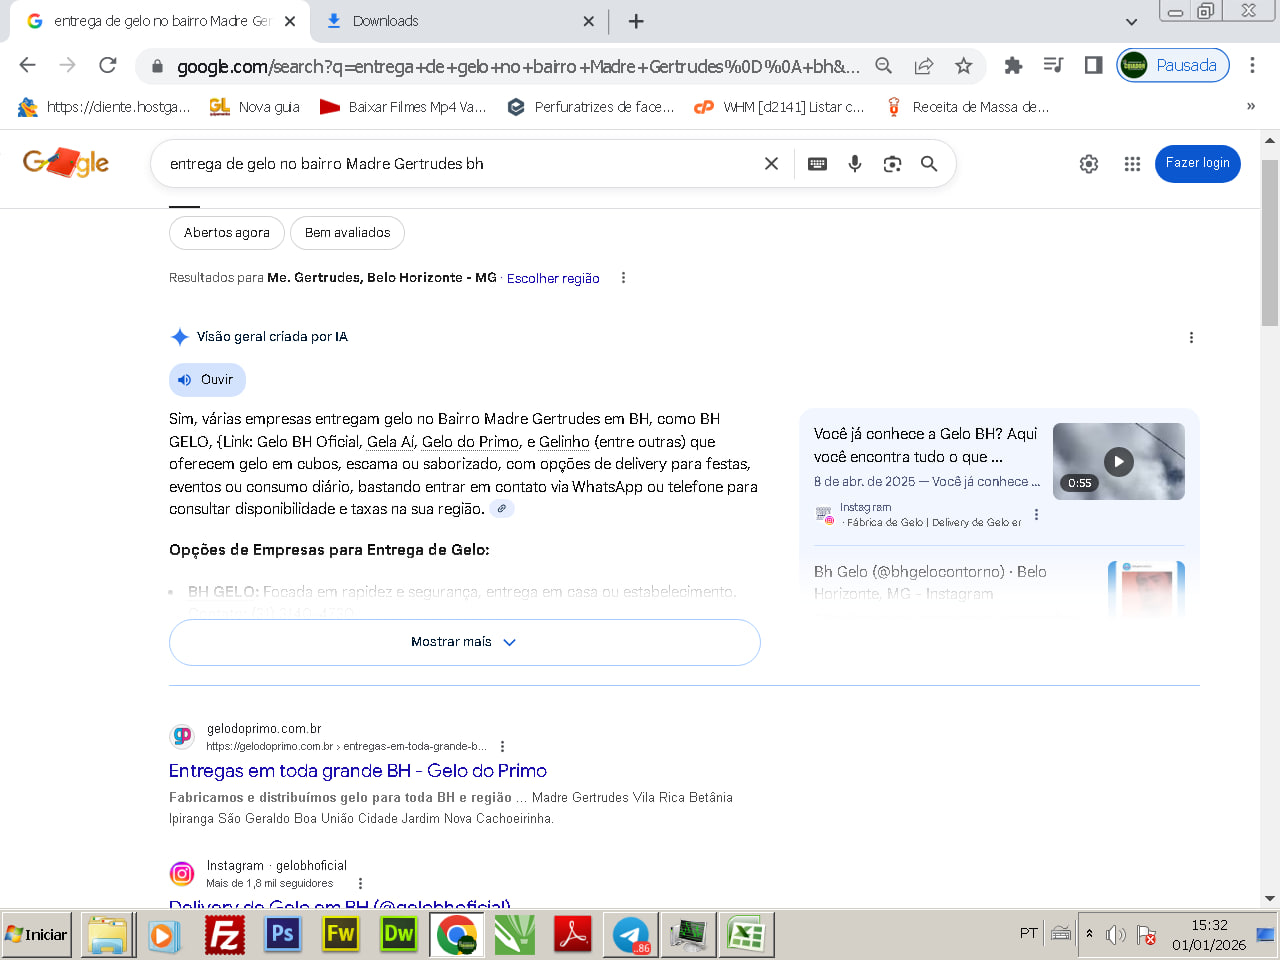This screenshot has height=960, width=1280.
Task: Clear the search box text
Action: coord(771,164)
